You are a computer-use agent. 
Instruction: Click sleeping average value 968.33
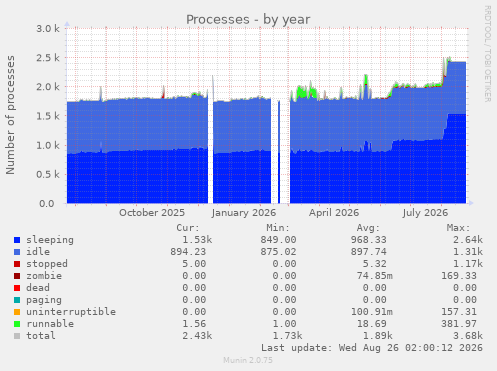[x=369, y=240]
